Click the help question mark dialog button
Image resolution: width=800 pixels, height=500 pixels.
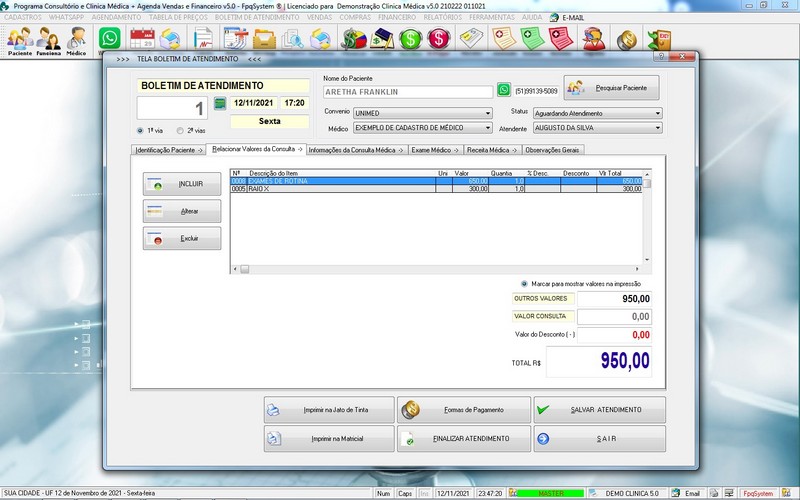(x=661, y=57)
